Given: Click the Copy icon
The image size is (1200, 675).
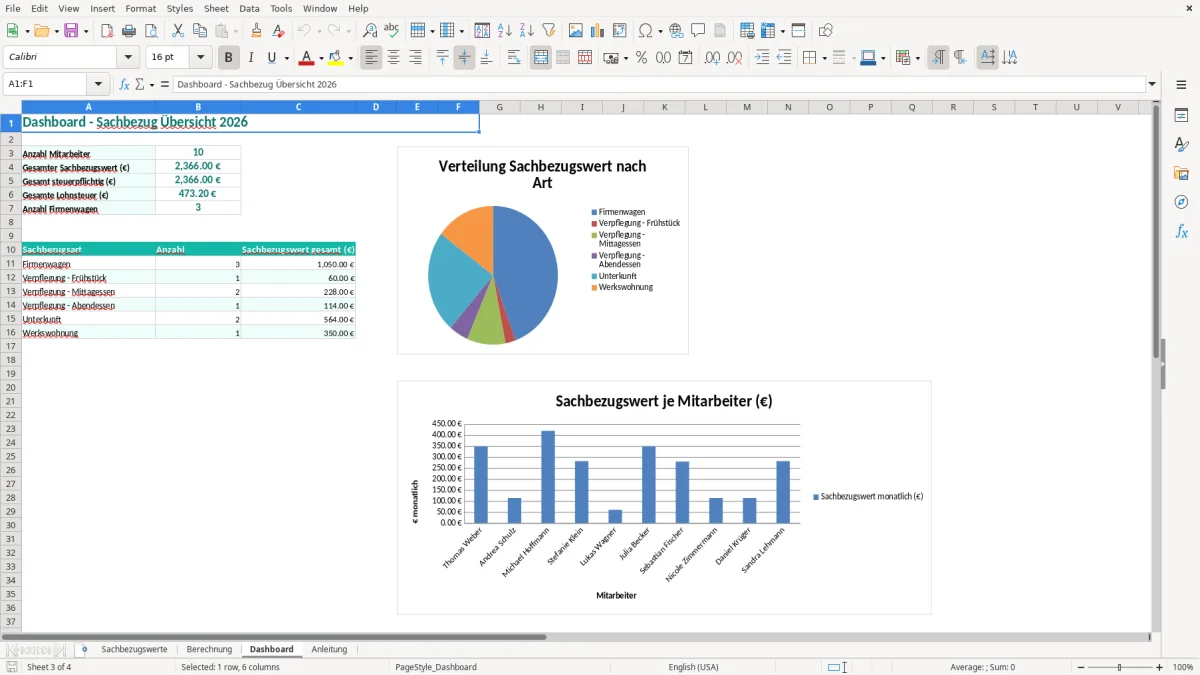Looking at the screenshot, I should point(200,31).
